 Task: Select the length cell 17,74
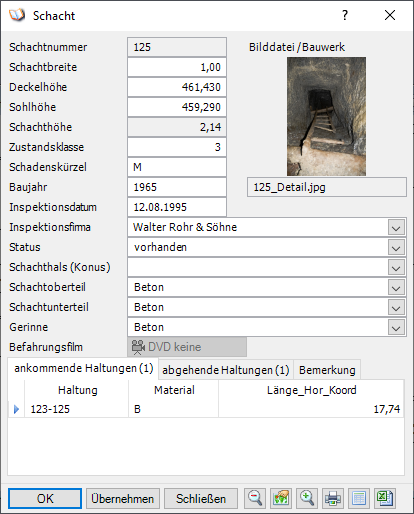point(311,409)
